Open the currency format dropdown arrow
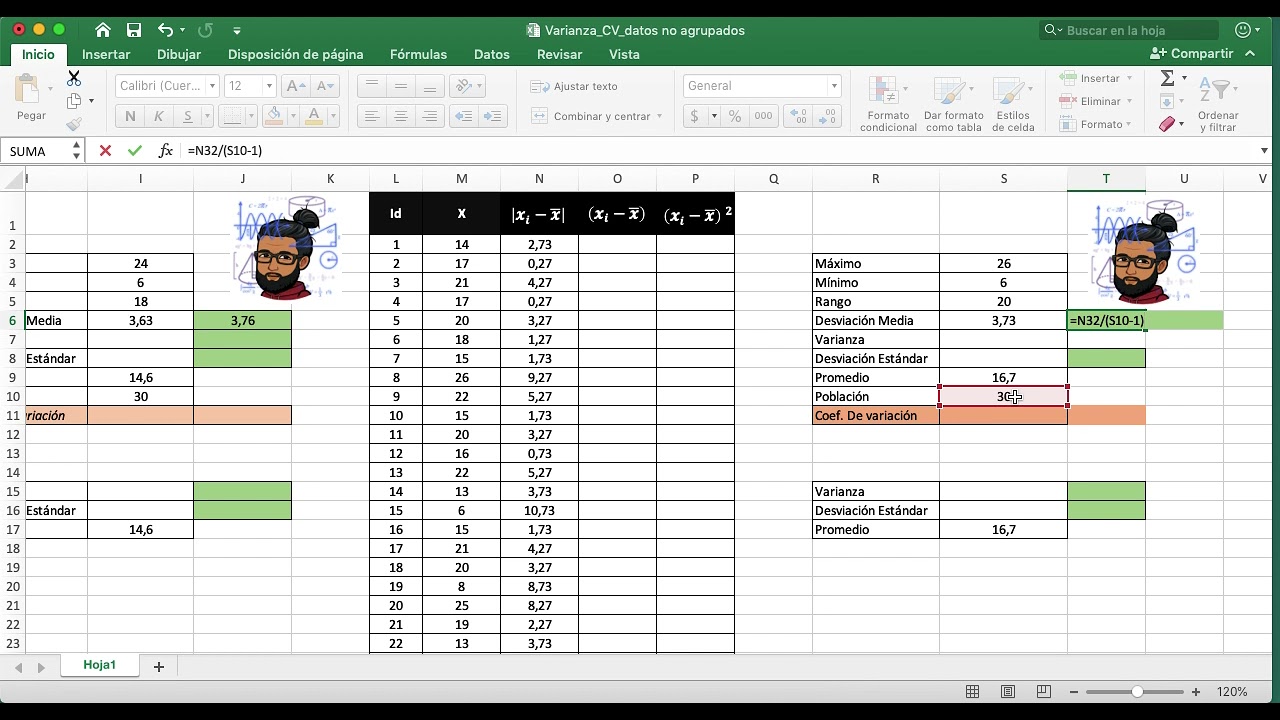 (714, 116)
